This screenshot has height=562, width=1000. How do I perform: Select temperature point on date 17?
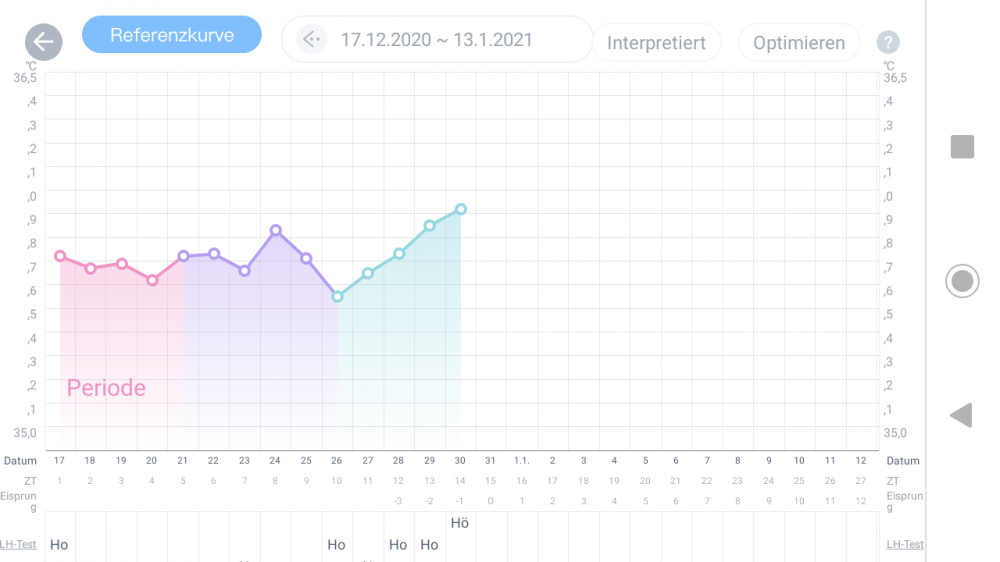coord(60,256)
